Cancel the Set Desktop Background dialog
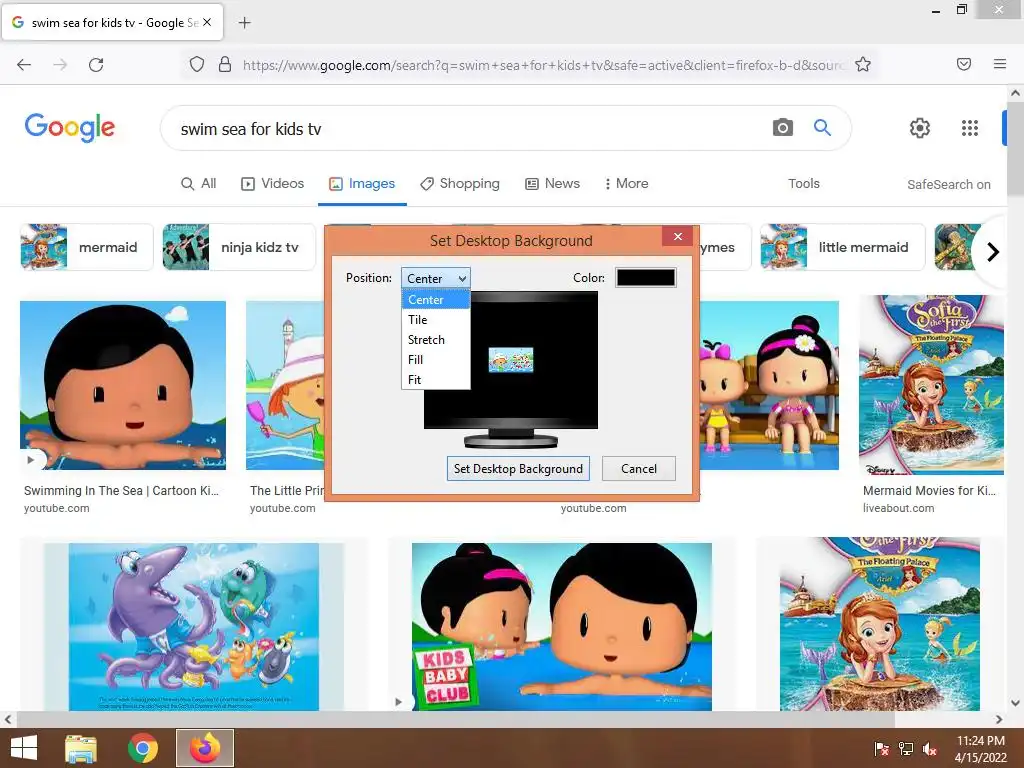Image resolution: width=1024 pixels, height=768 pixels. (x=639, y=468)
